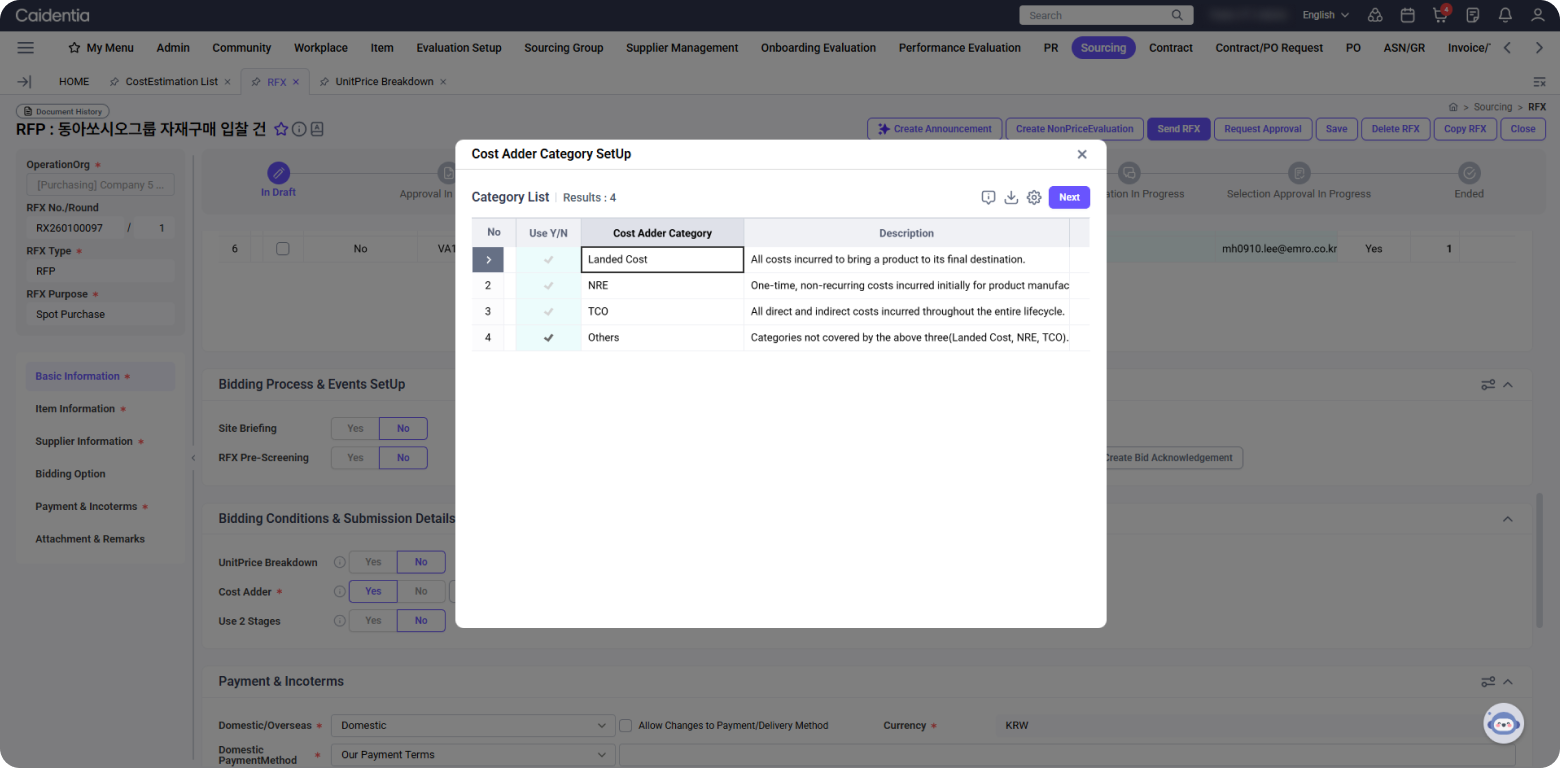This screenshot has height=768, width=1560.
Task: Select the TCO category cell
Action: (662, 312)
